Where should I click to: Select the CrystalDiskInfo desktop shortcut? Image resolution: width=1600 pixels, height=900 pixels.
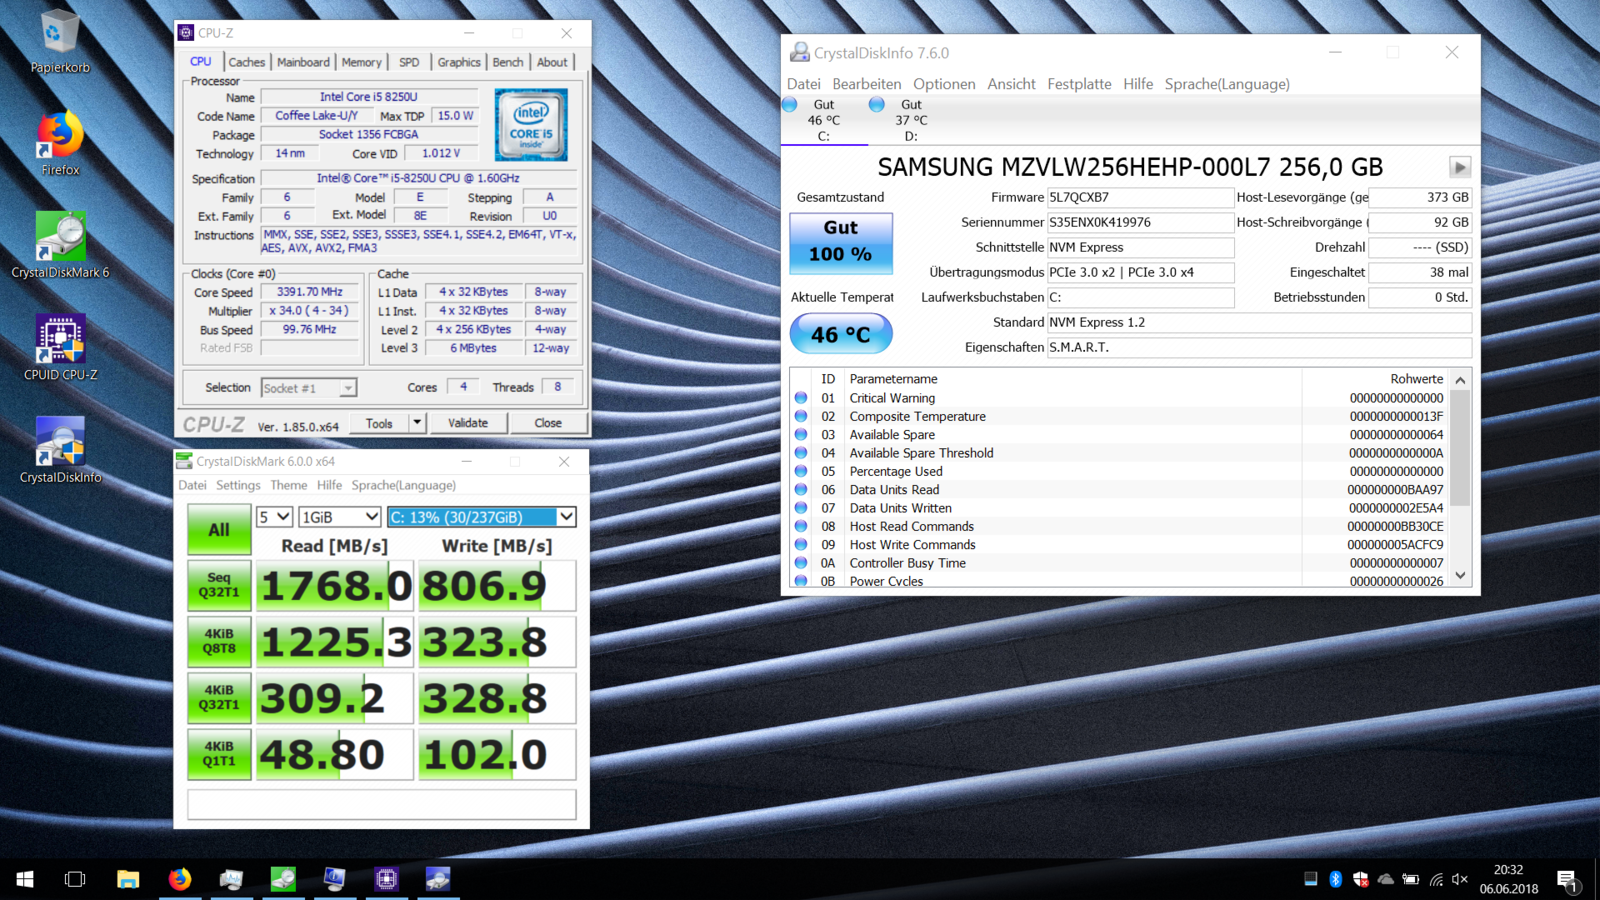60,450
